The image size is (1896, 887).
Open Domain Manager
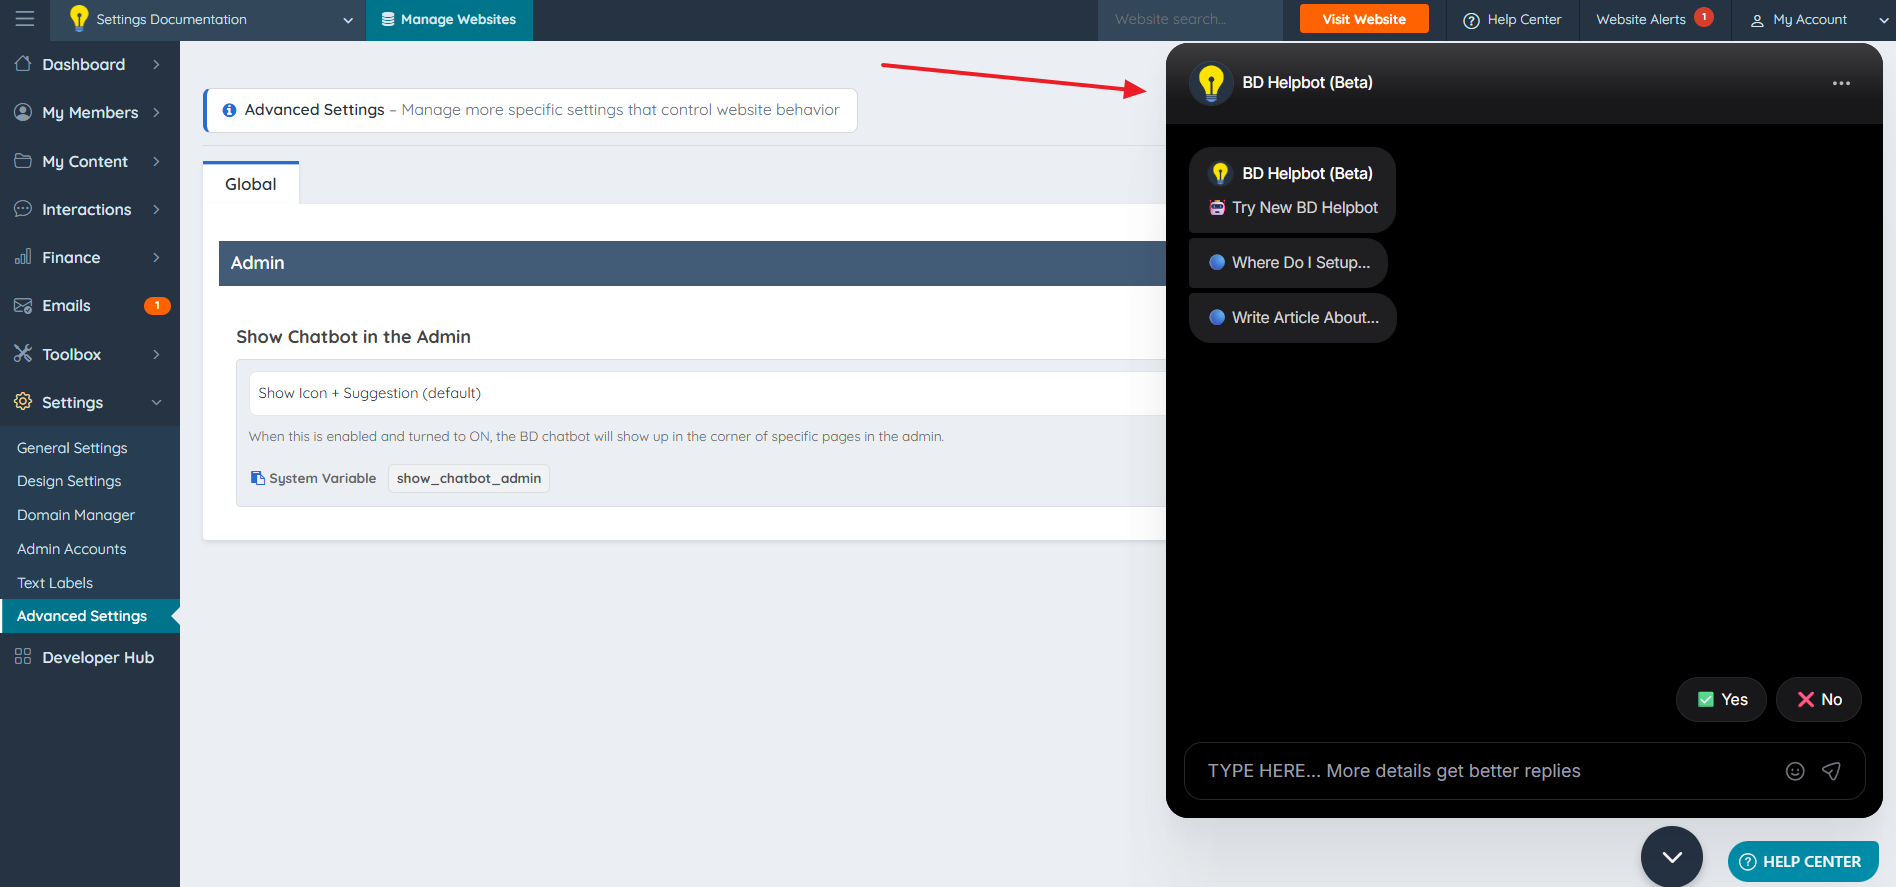(76, 515)
